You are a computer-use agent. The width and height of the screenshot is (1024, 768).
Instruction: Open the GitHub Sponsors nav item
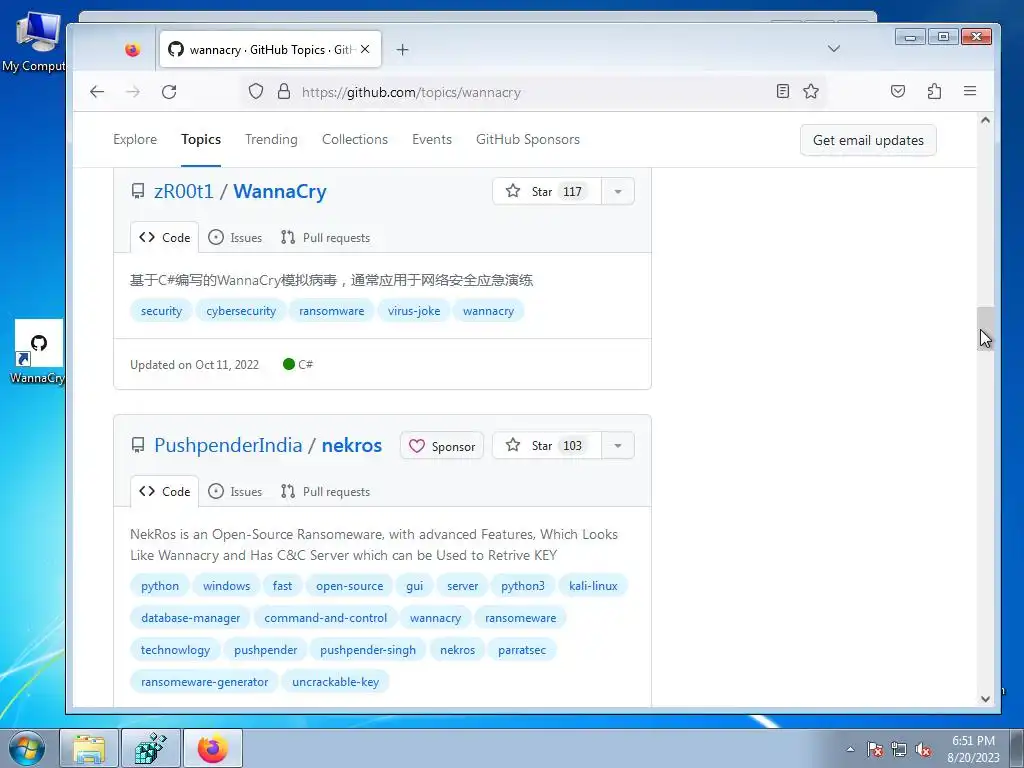[x=528, y=140]
